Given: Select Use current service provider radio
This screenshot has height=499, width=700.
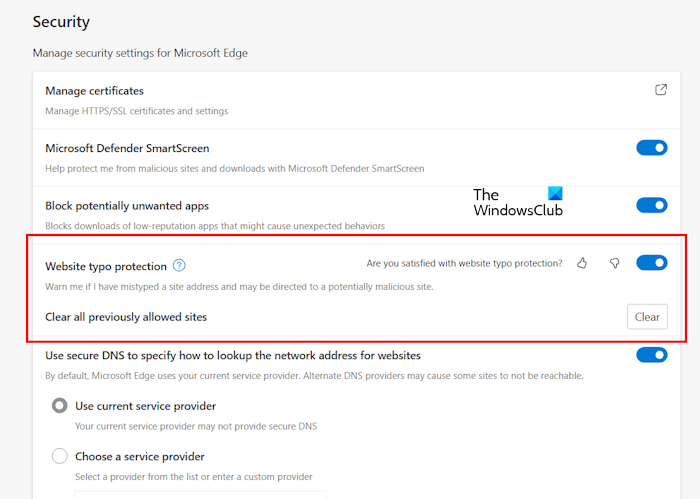Looking at the screenshot, I should [60, 406].
